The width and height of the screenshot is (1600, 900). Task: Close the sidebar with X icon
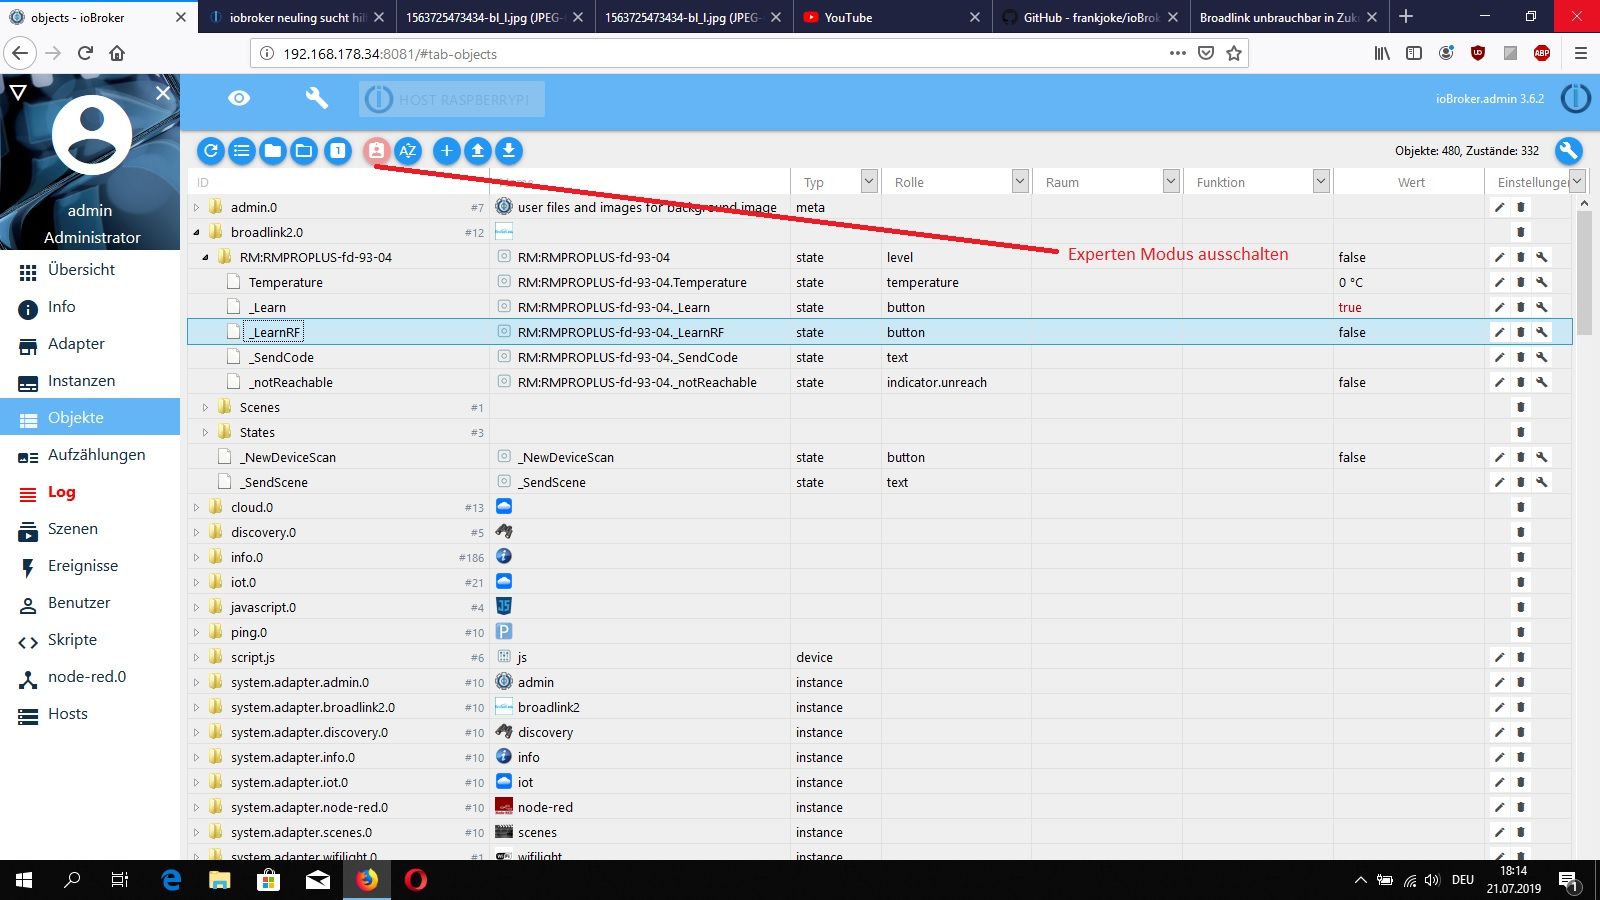pyautogui.click(x=163, y=93)
